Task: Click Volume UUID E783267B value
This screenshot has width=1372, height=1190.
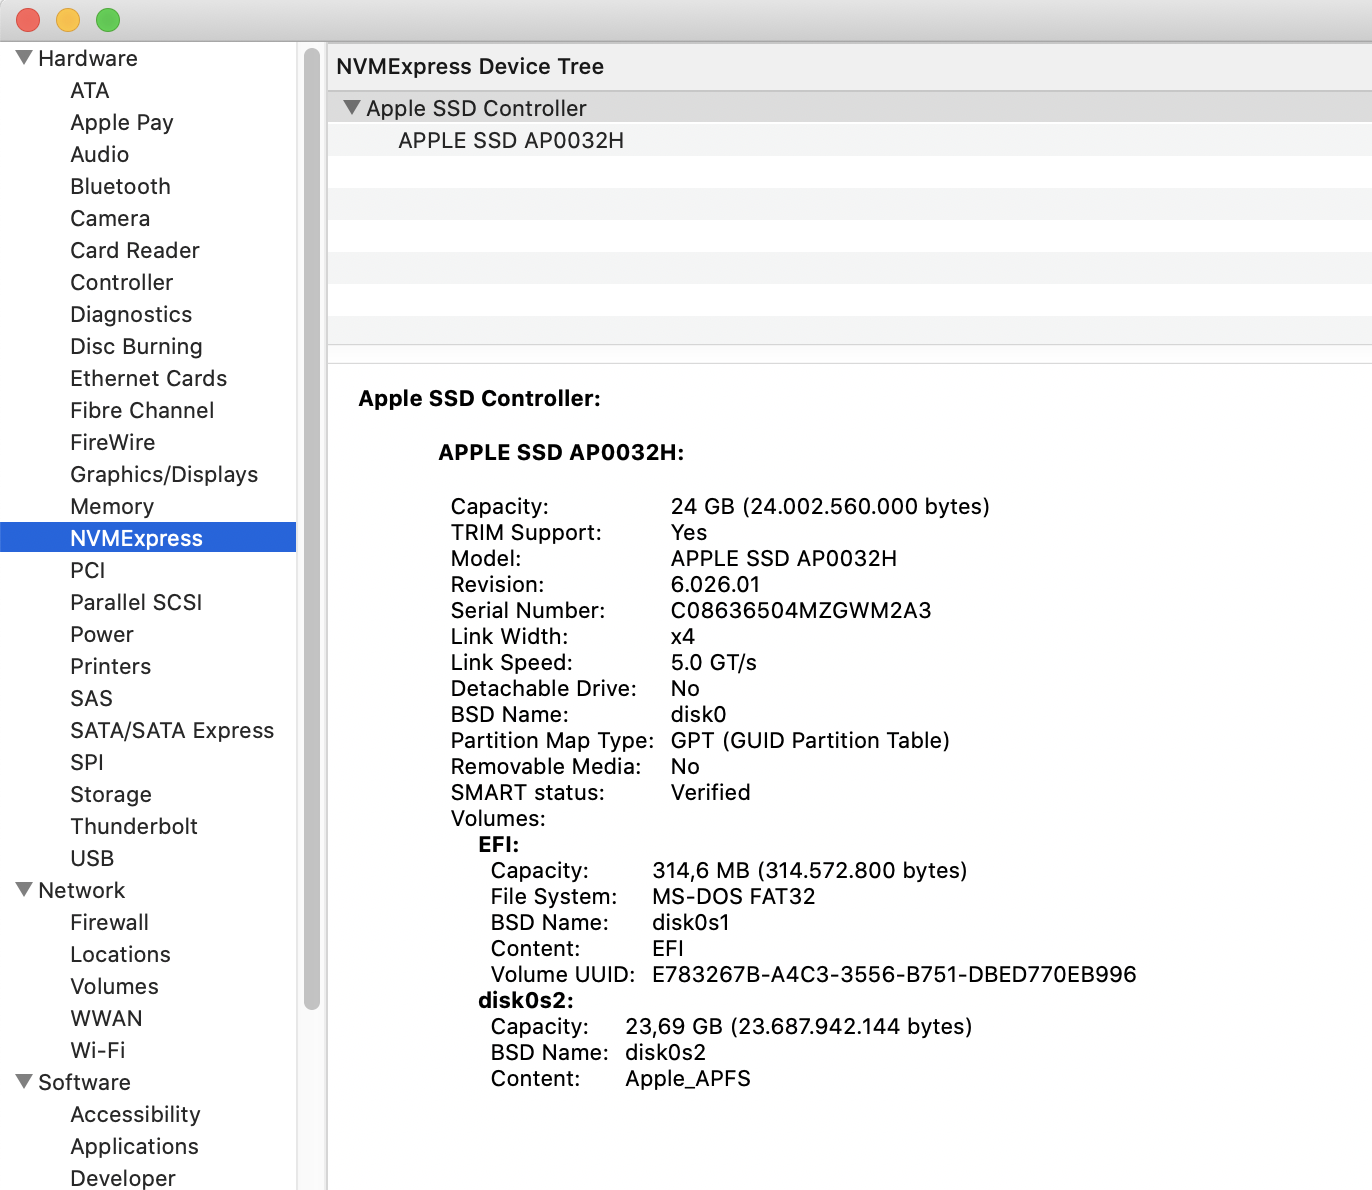Action: [894, 974]
